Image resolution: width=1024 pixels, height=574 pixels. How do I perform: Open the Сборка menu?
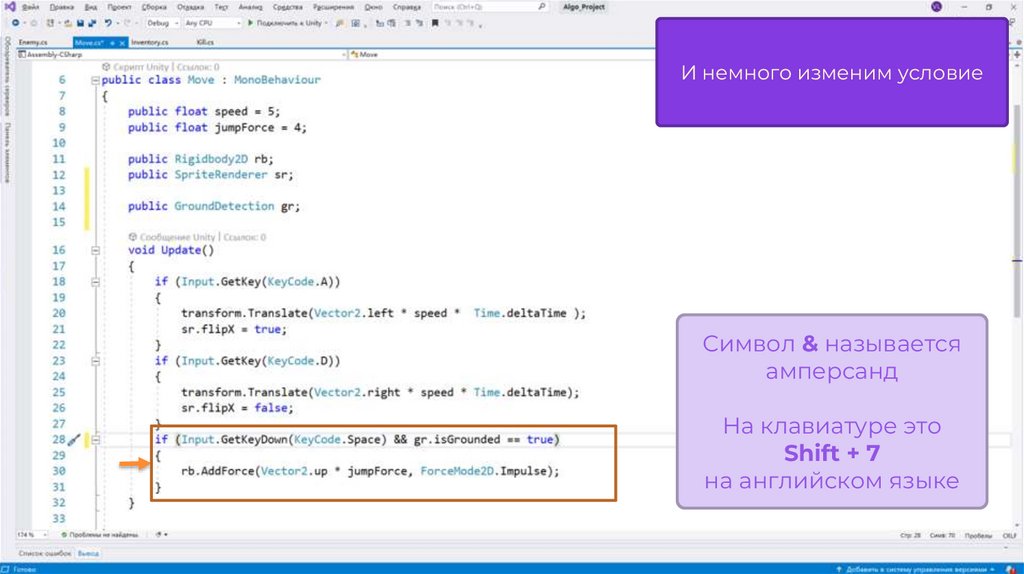point(154,7)
